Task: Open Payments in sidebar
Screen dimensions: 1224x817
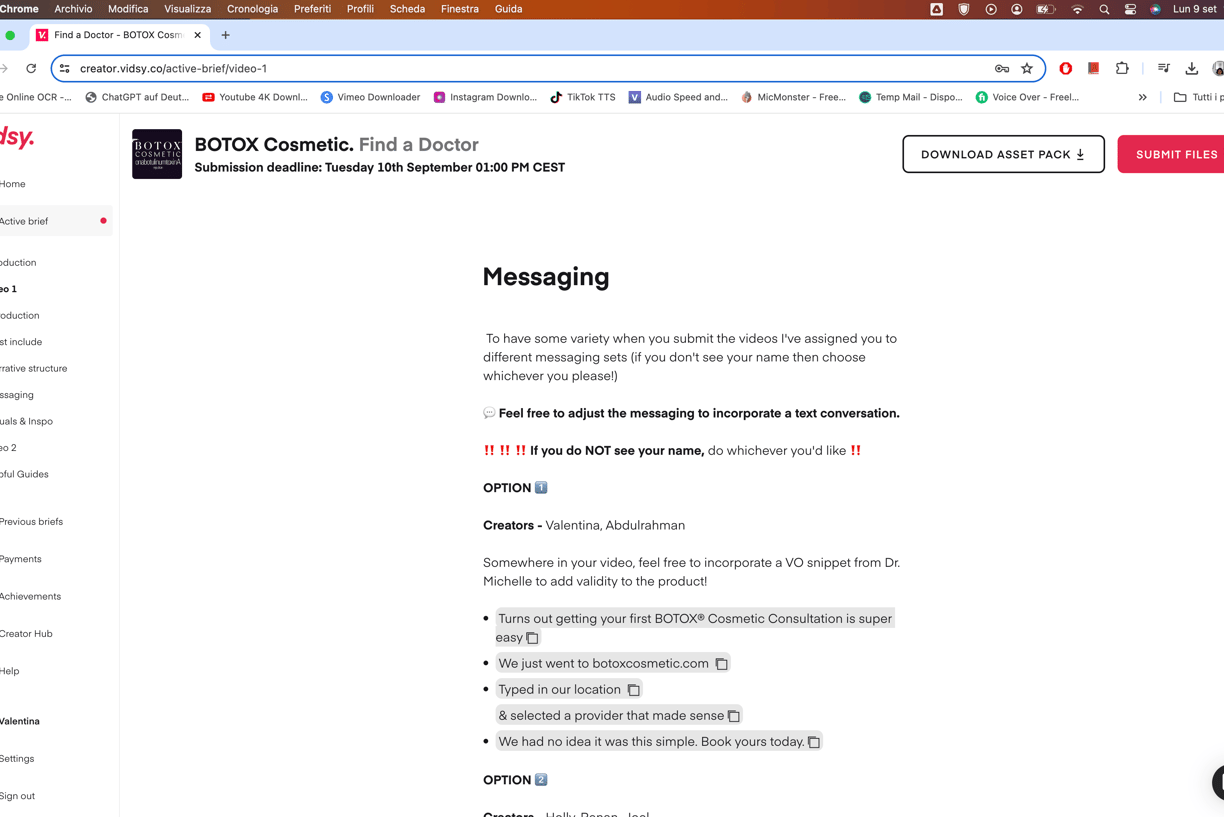Action: point(21,559)
